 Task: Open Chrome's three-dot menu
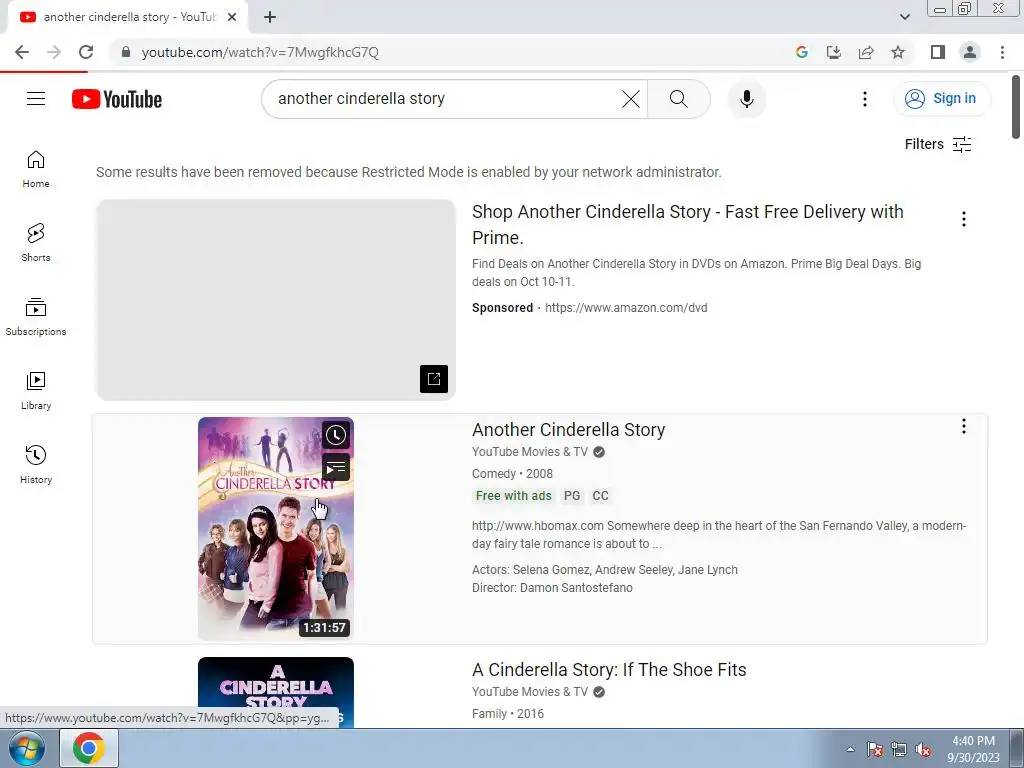1002,52
